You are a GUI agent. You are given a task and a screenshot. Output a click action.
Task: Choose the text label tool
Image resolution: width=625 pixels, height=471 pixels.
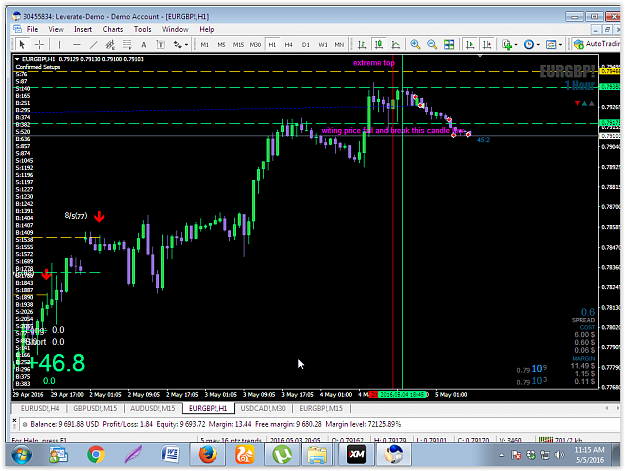click(160, 44)
